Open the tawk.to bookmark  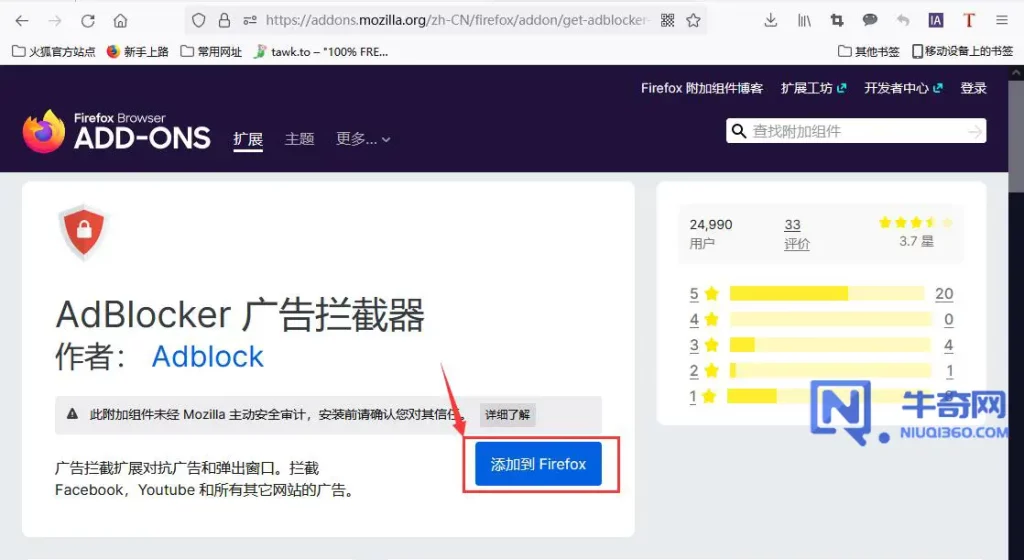[321, 52]
